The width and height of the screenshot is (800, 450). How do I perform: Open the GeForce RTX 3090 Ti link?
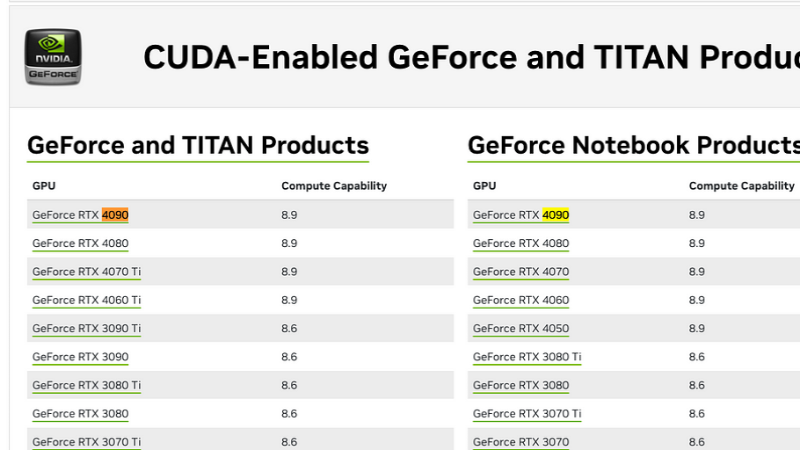[x=86, y=329]
